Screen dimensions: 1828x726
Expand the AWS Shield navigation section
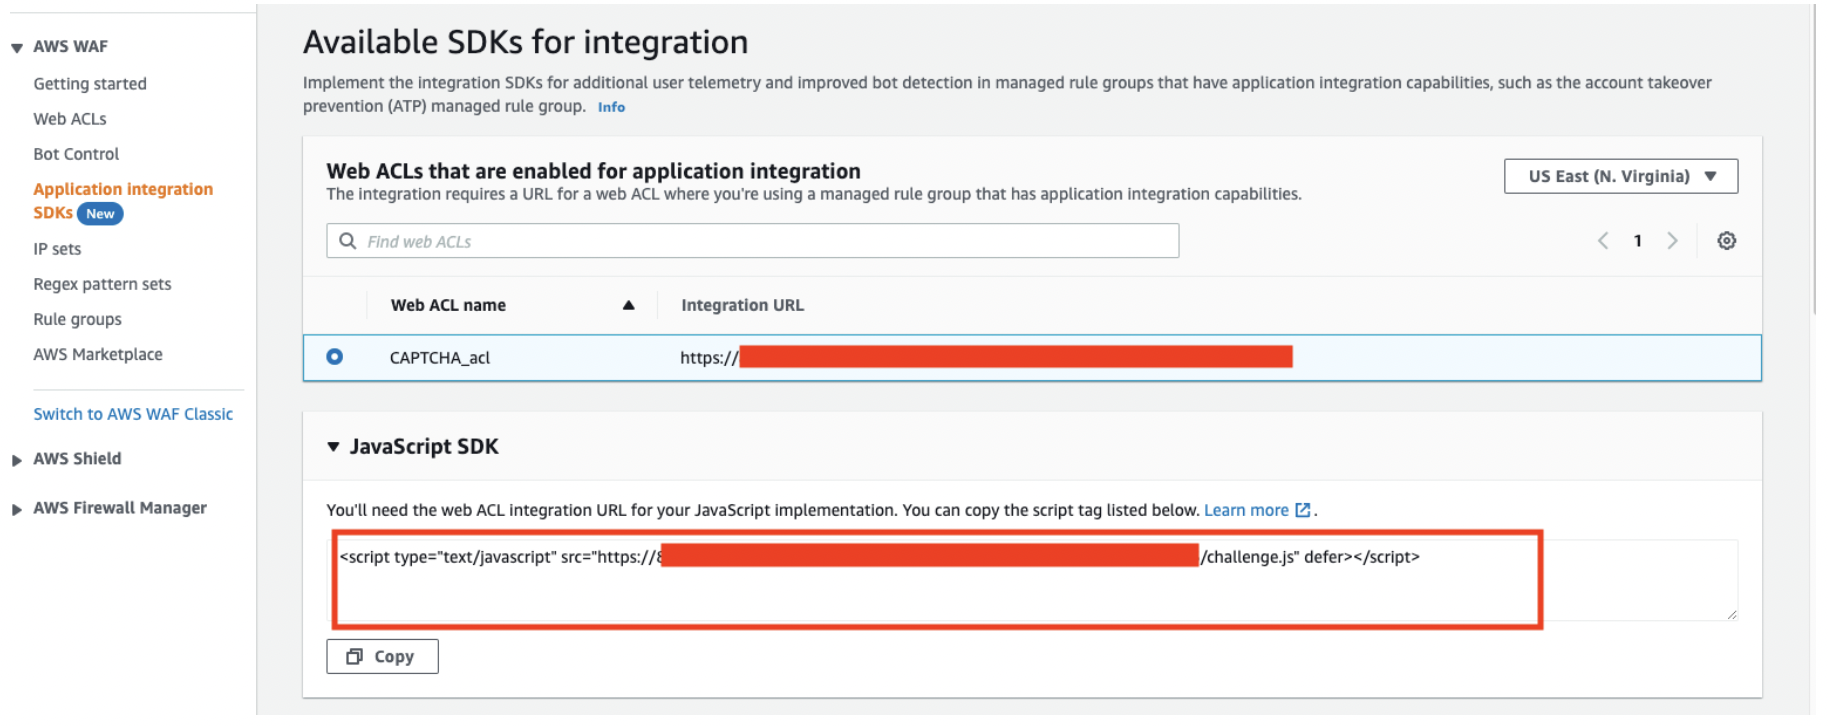[17, 460]
